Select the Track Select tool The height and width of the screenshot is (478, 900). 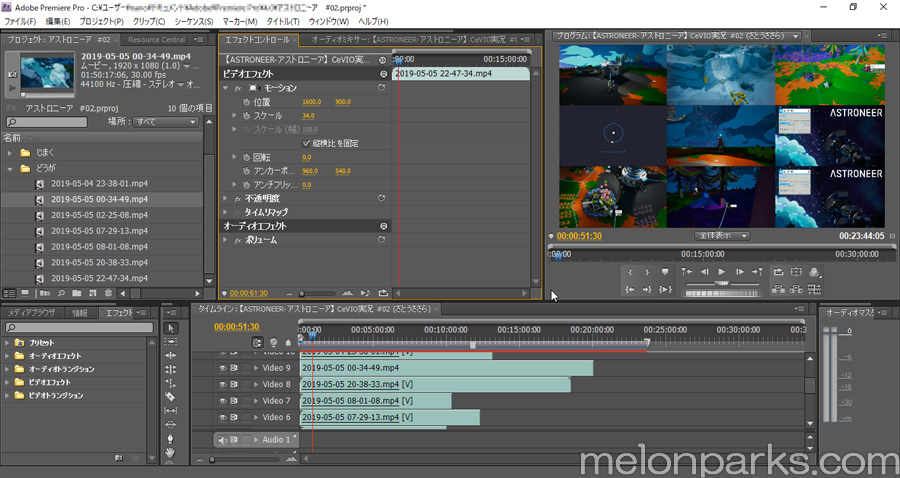[170, 341]
